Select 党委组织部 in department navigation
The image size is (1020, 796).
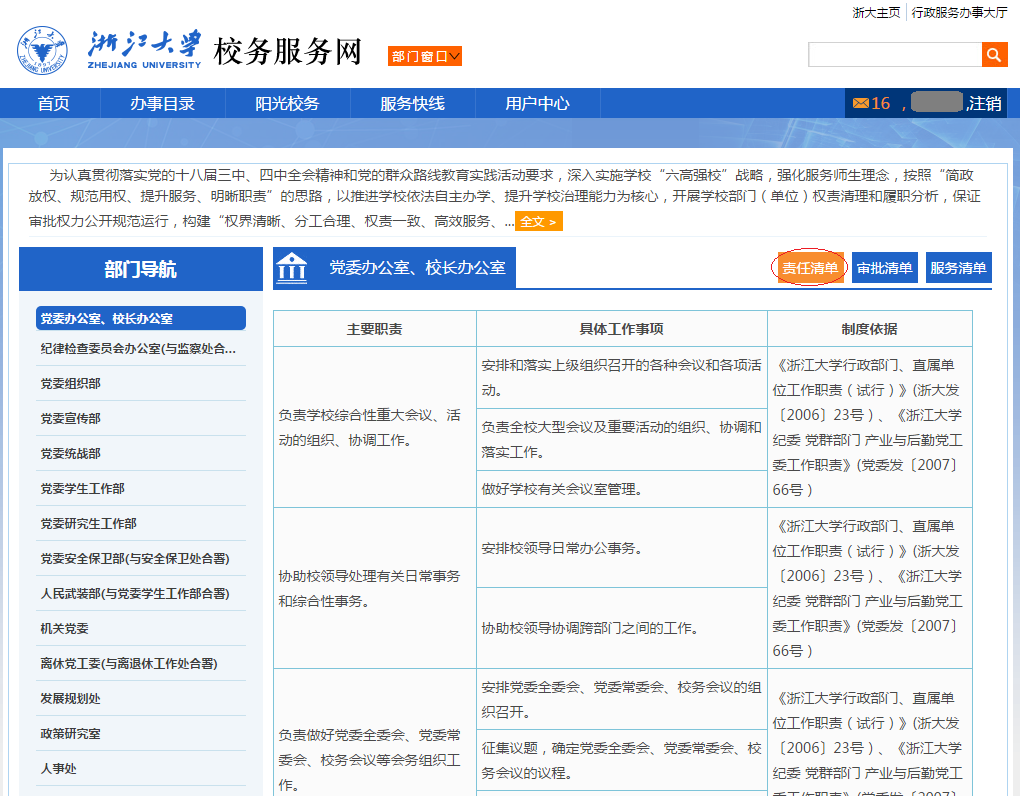click(71, 384)
